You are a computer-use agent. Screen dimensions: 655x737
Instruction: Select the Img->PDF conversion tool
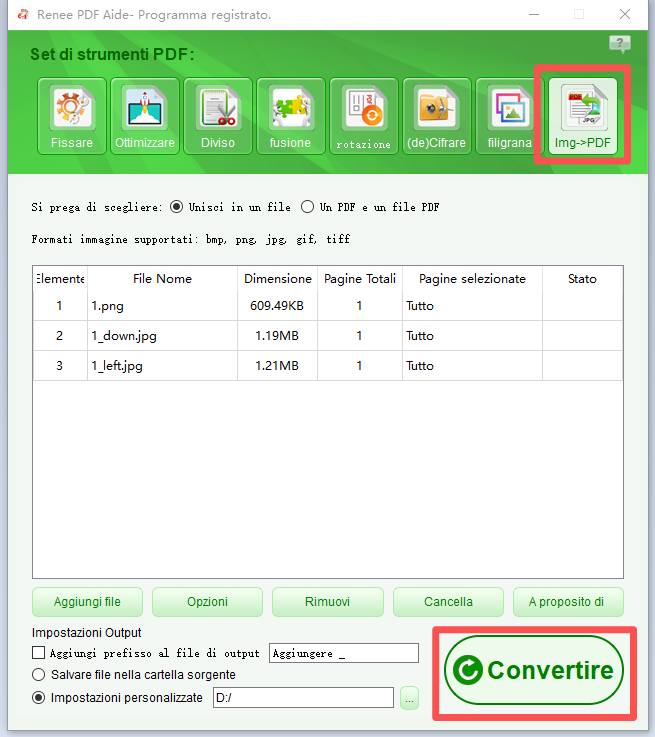tap(583, 115)
